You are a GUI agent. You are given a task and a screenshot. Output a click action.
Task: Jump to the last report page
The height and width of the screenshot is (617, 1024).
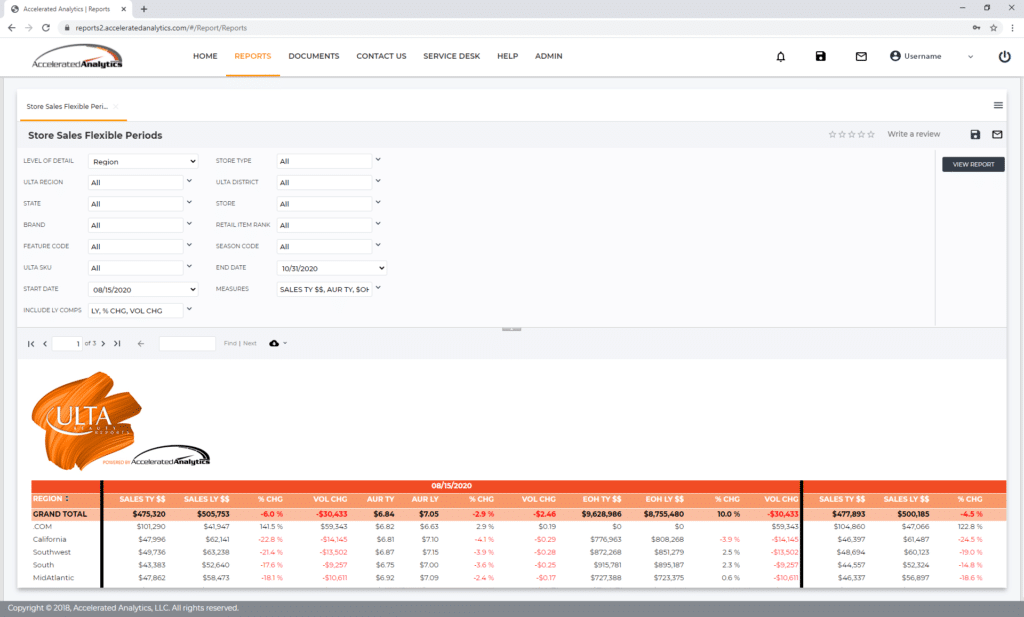click(116, 342)
